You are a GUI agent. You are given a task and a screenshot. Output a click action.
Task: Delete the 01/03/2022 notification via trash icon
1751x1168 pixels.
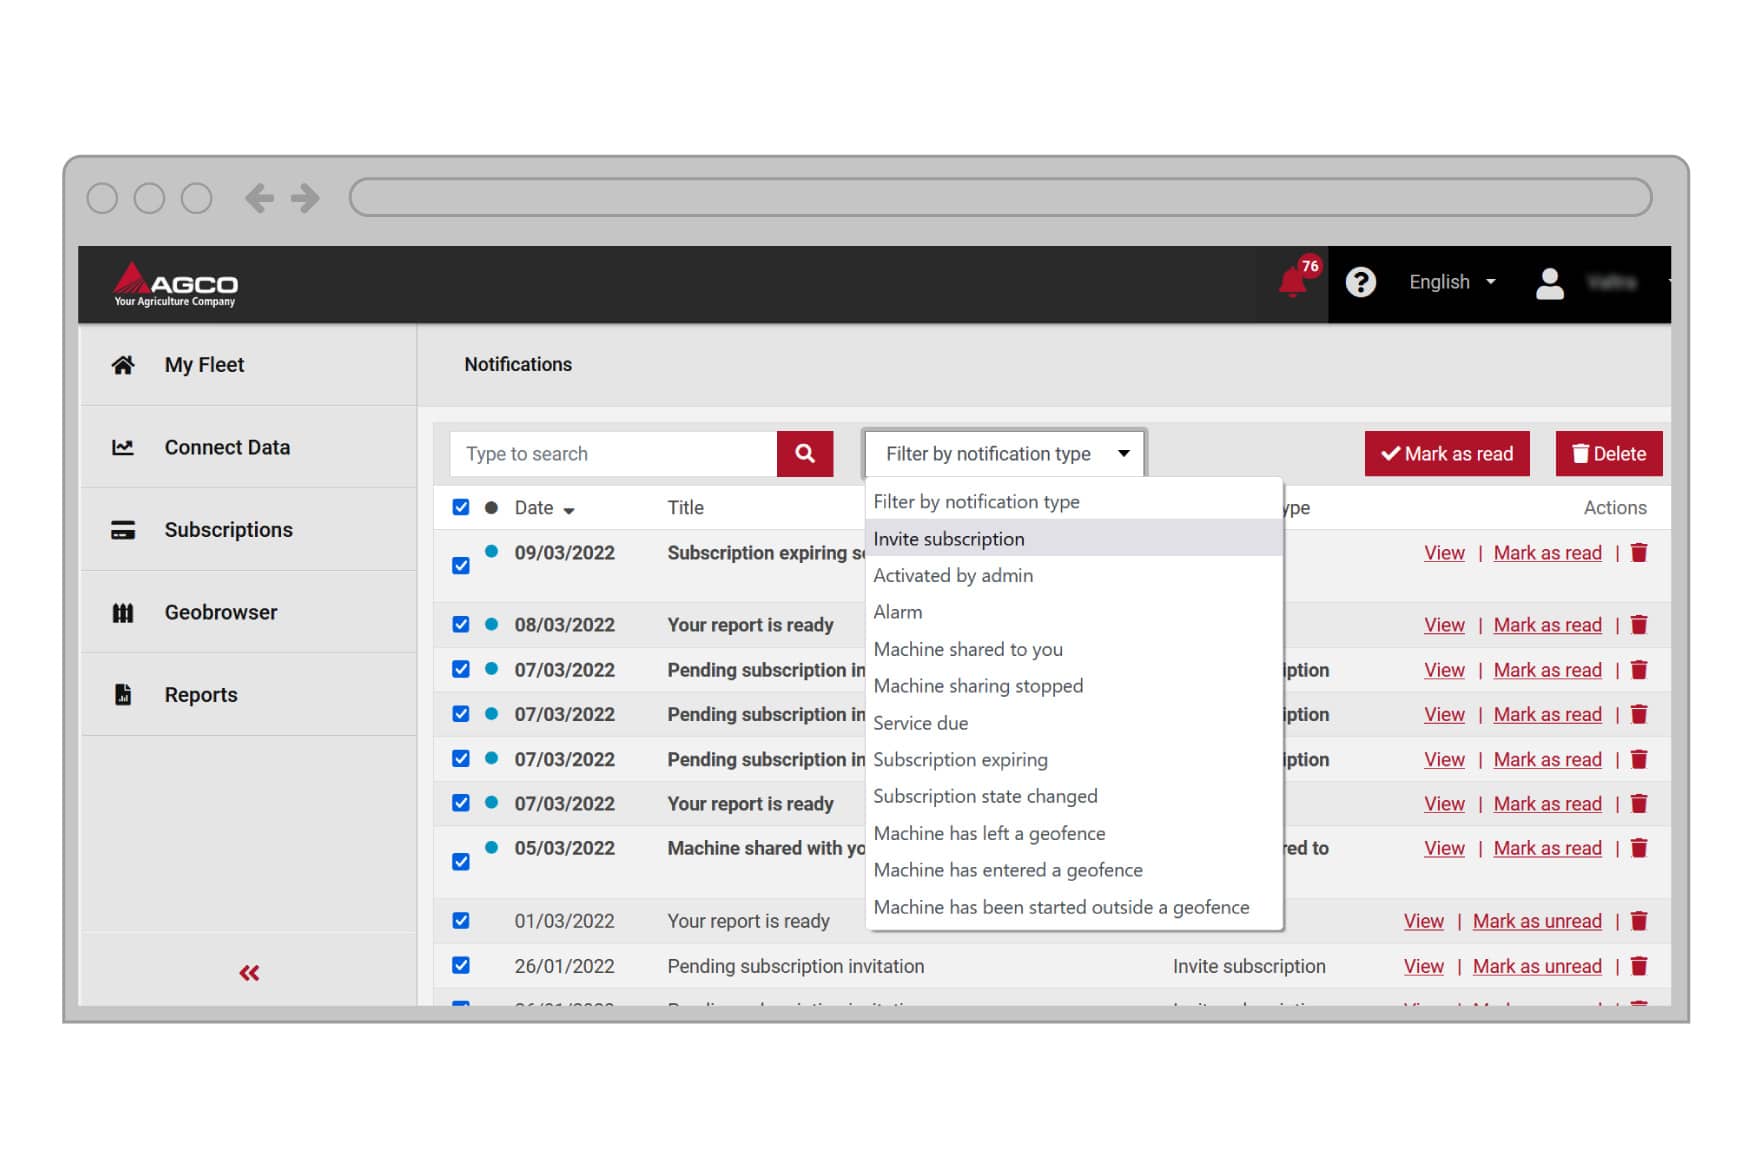tap(1638, 921)
